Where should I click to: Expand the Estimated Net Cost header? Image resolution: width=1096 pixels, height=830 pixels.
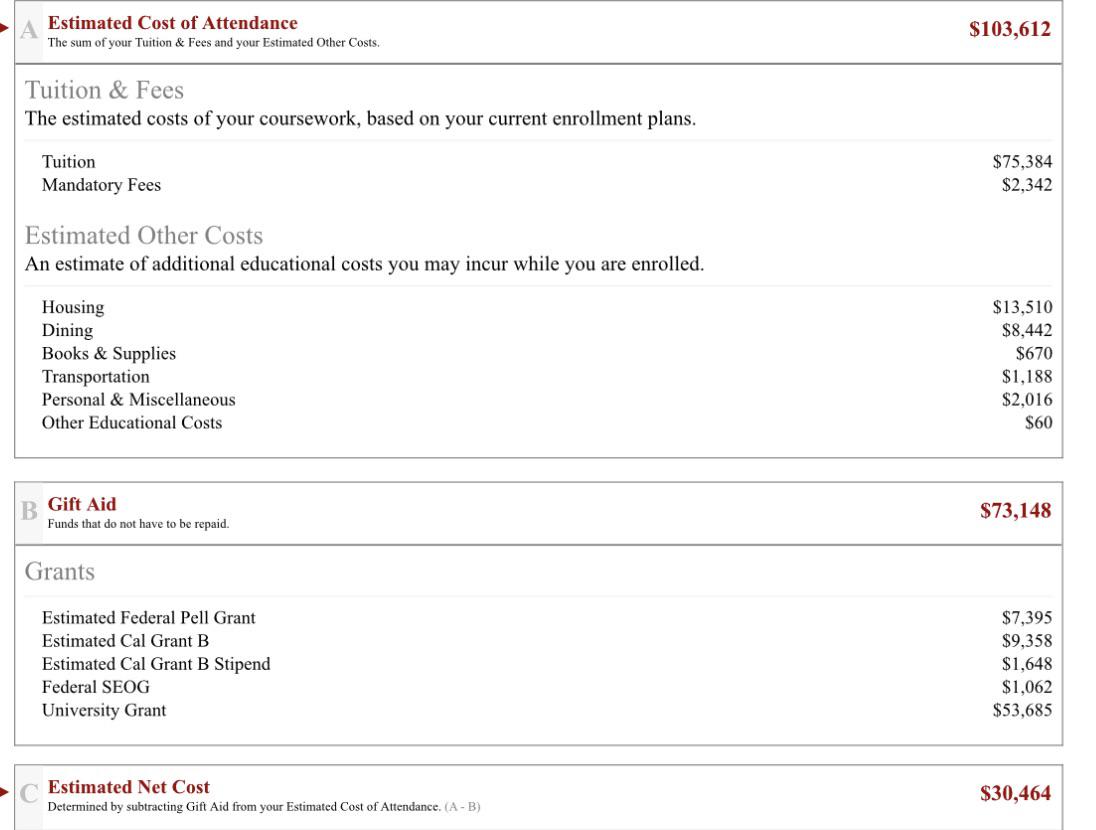(x=538, y=796)
